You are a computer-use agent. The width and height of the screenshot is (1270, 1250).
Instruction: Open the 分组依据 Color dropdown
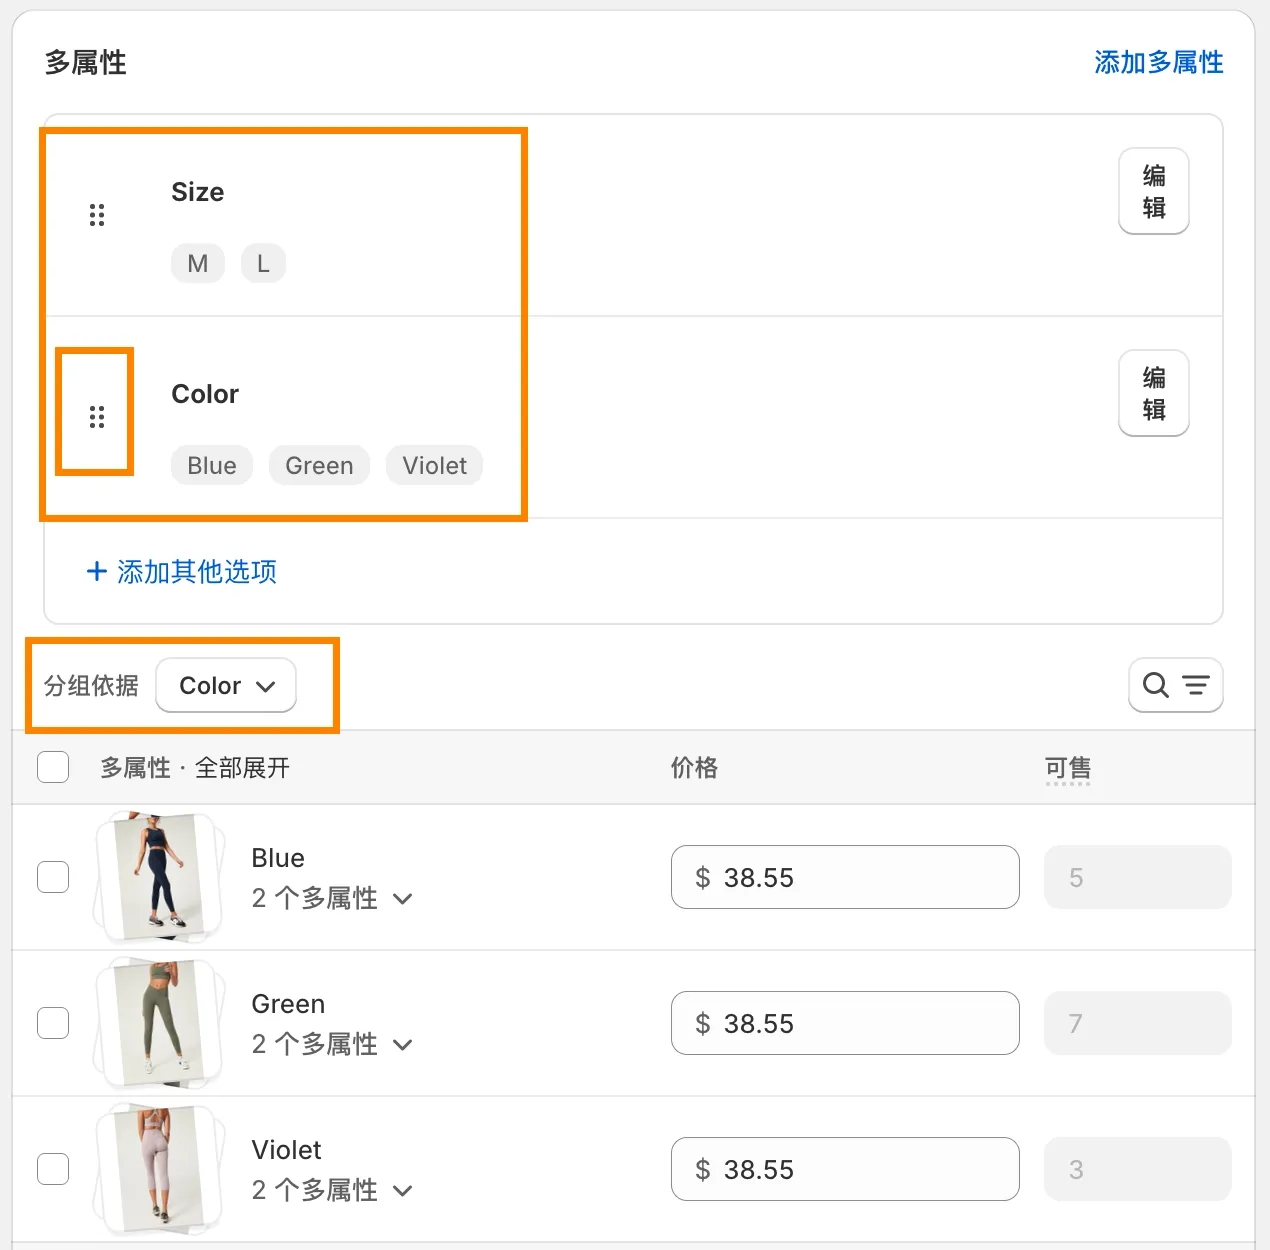[x=225, y=686]
